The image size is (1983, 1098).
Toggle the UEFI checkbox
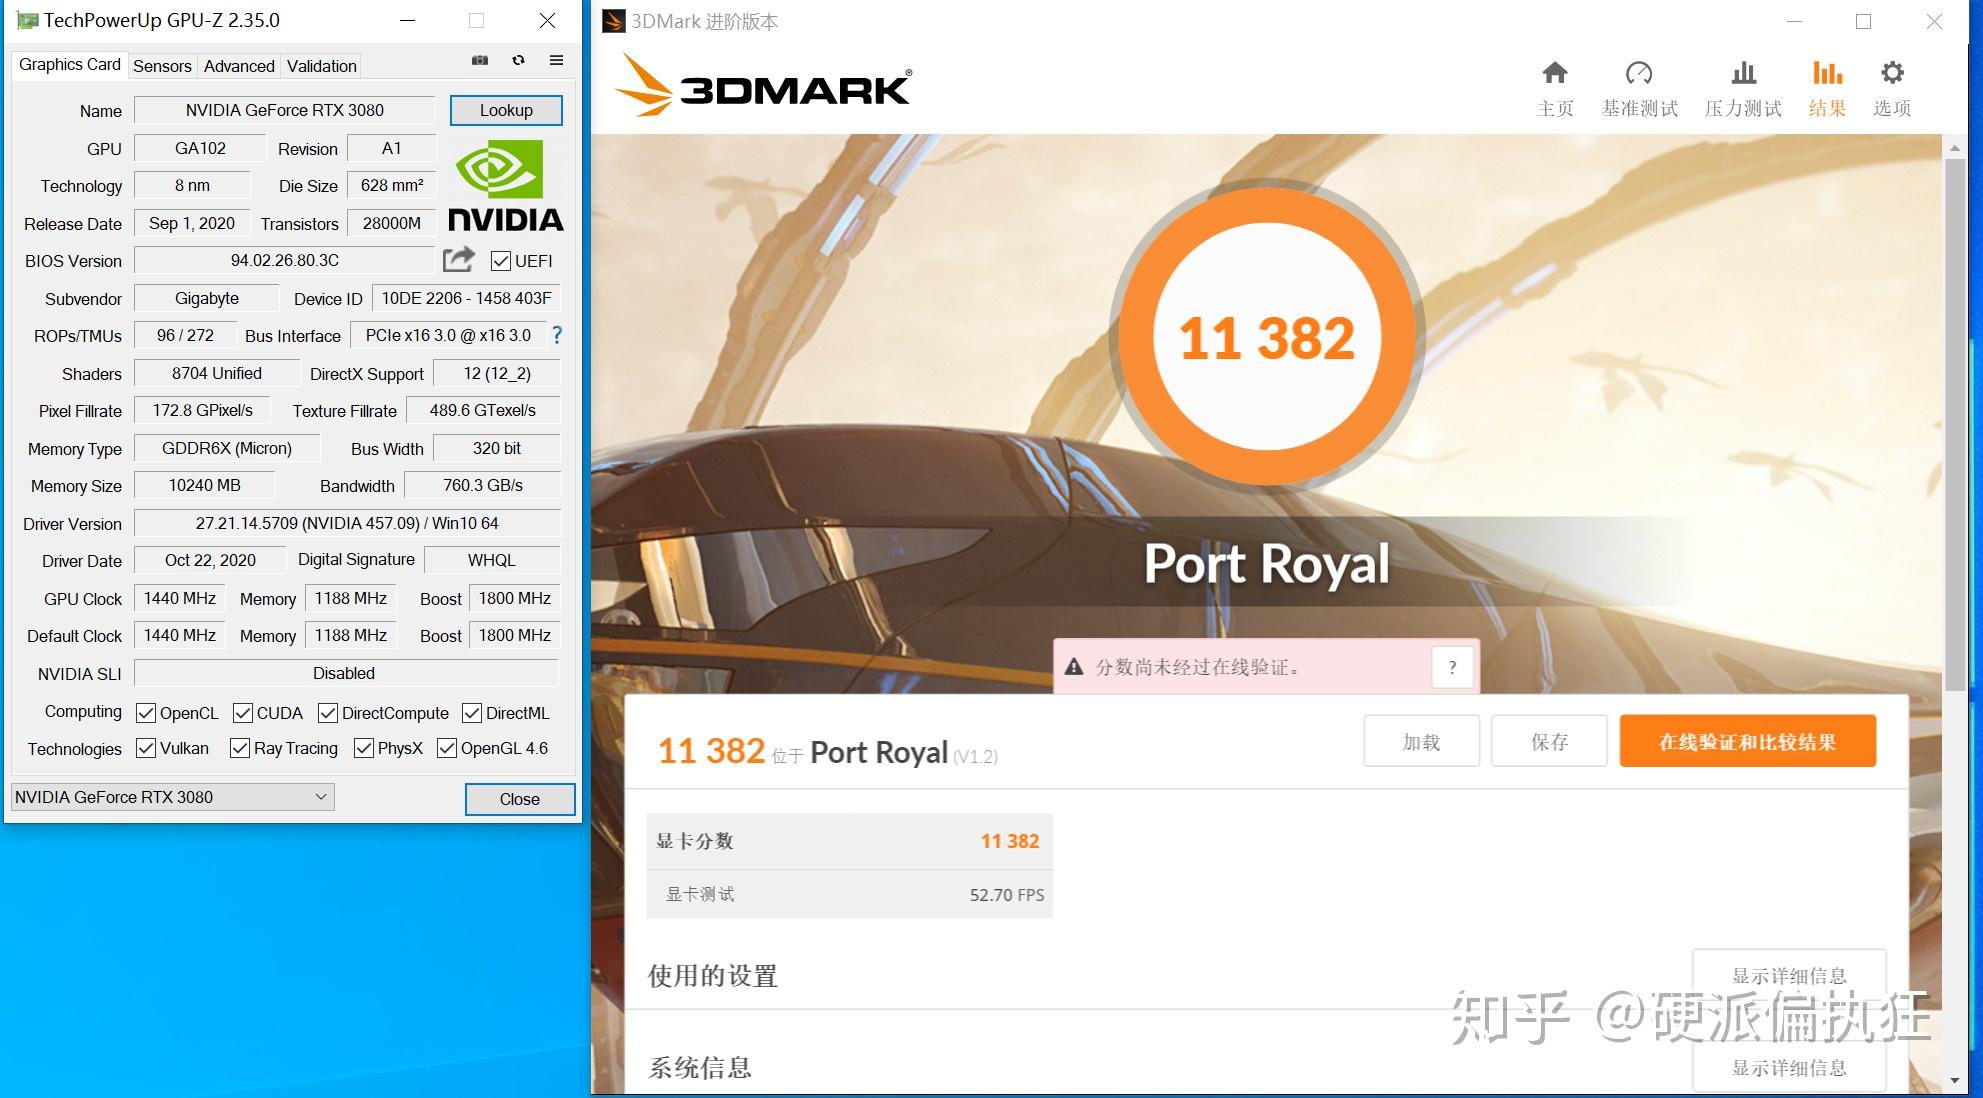(x=500, y=261)
